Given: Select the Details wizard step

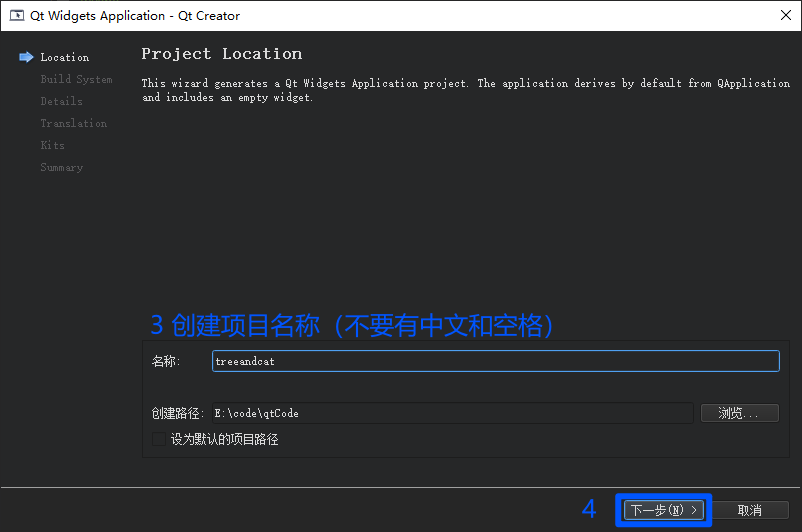Looking at the screenshot, I should (x=61, y=101).
